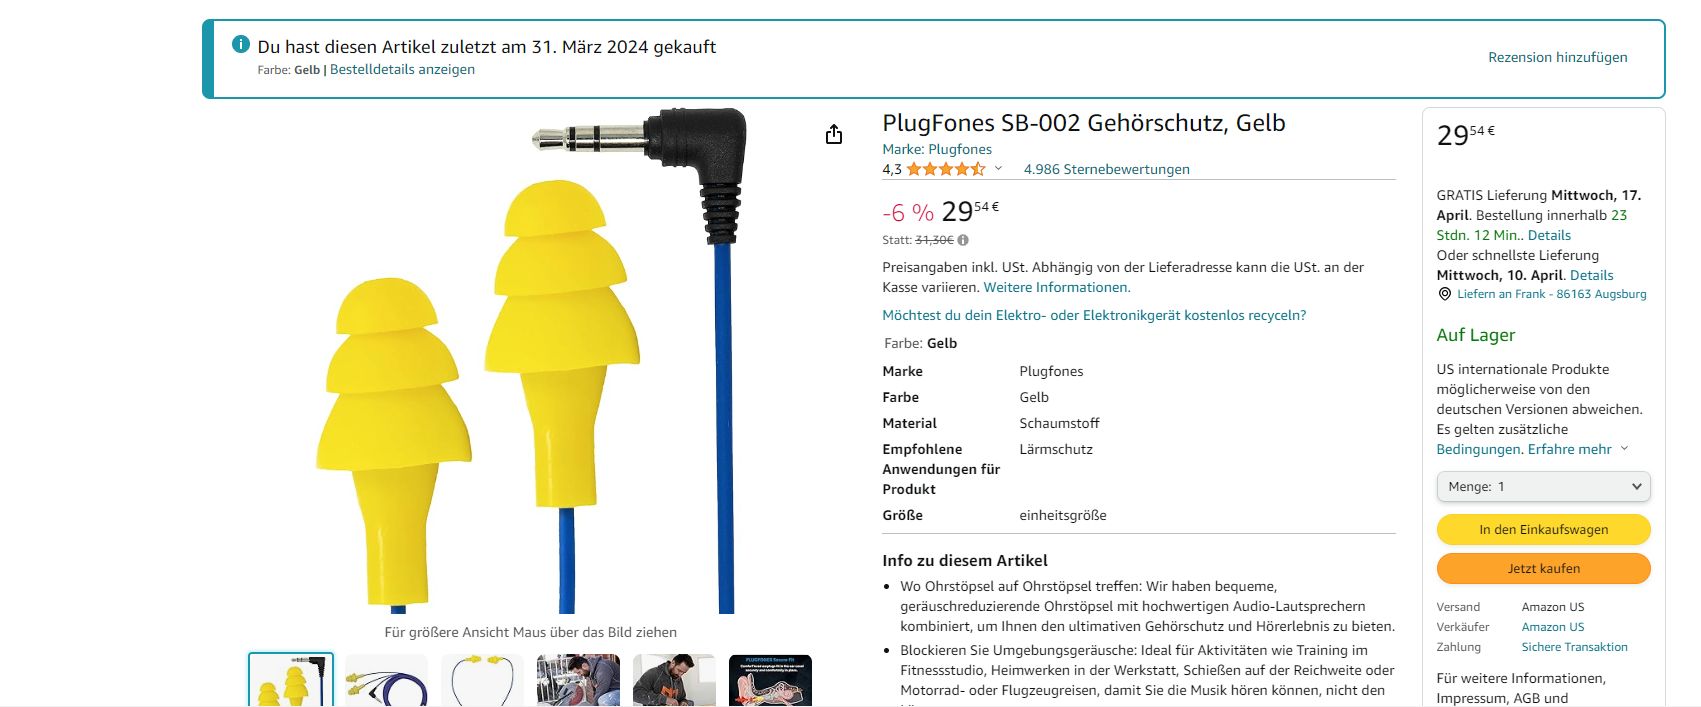The width and height of the screenshot is (1701, 707).
Task: Select the ear diagram infographic thumbnail
Action: [771, 680]
